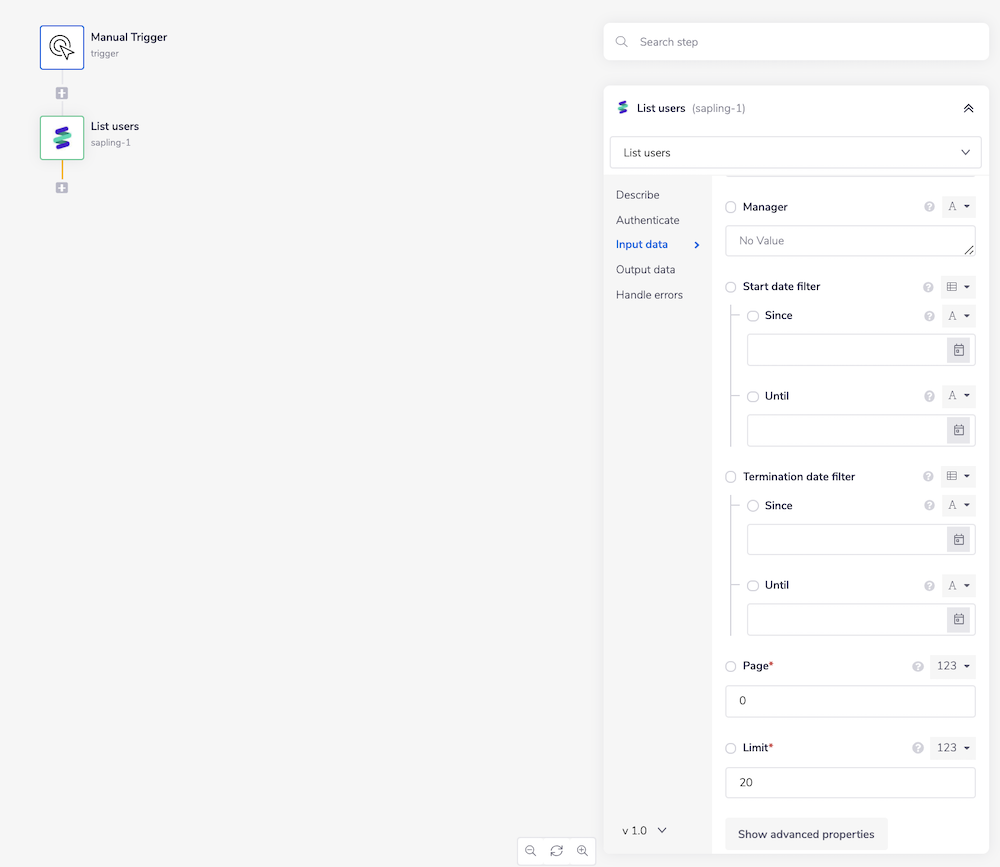The image size is (1000, 867).
Task: Click the zoom out magnifier icon
Action: pyautogui.click(x=530, y=851)
